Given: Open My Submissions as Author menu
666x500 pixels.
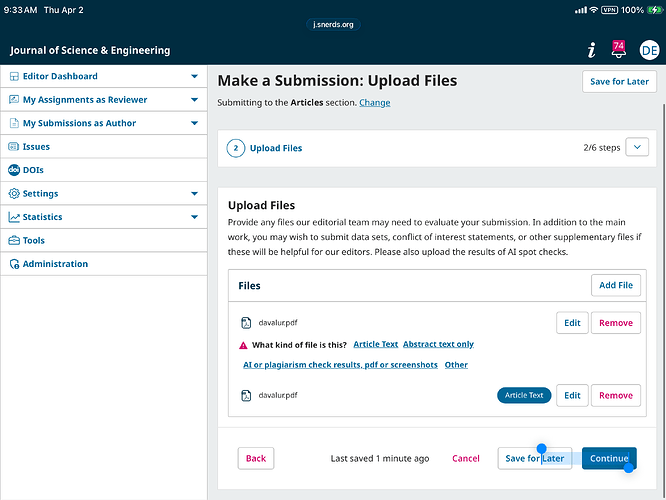Looking at the screenshot, I should click(79, 123).
